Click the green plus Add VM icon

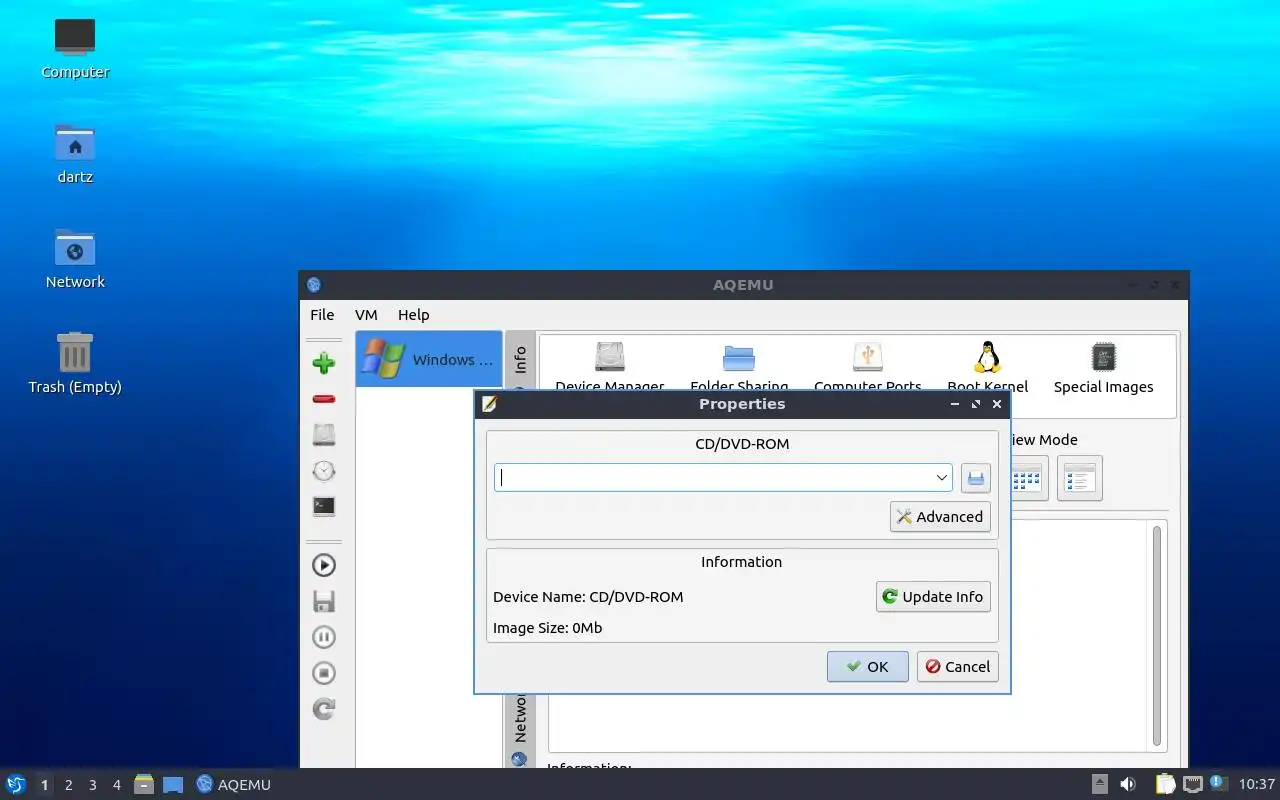click(x=323, y=363)
